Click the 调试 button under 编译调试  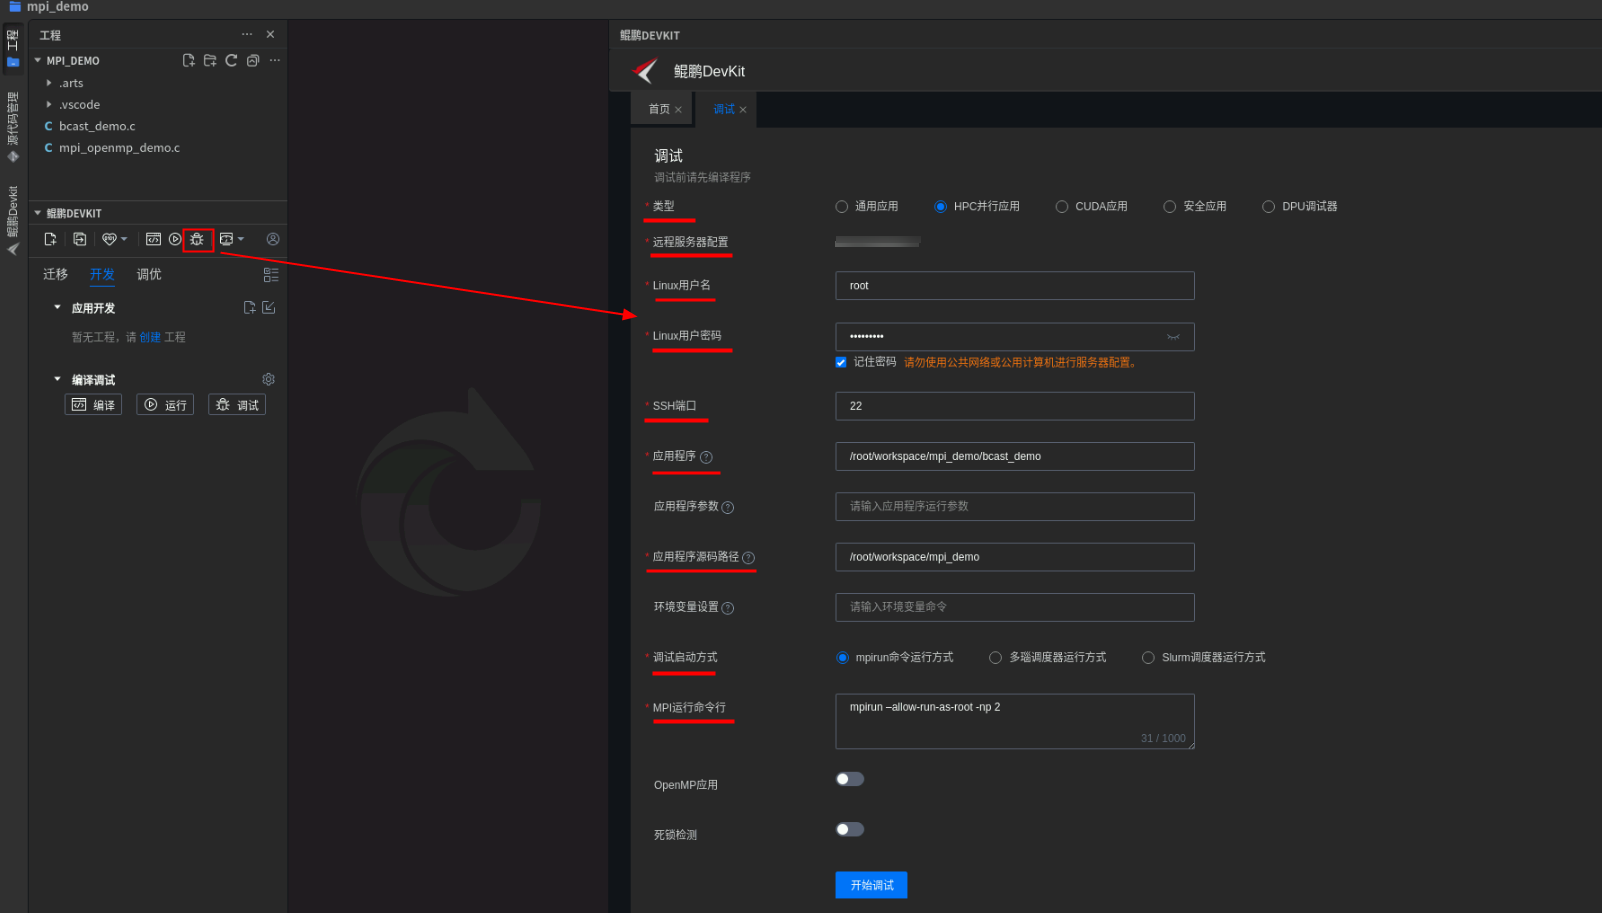point(237,405)
